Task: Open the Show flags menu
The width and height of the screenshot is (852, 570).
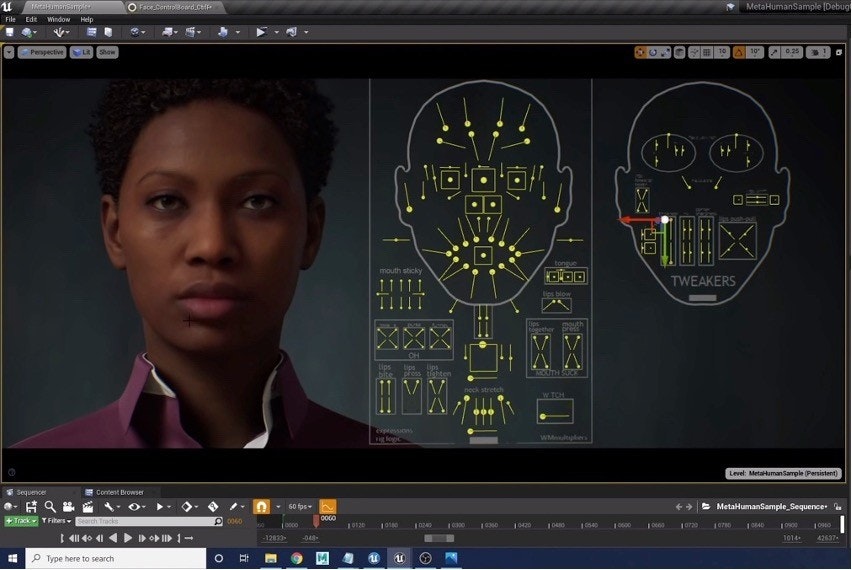Action: click(x=107, y=52)
